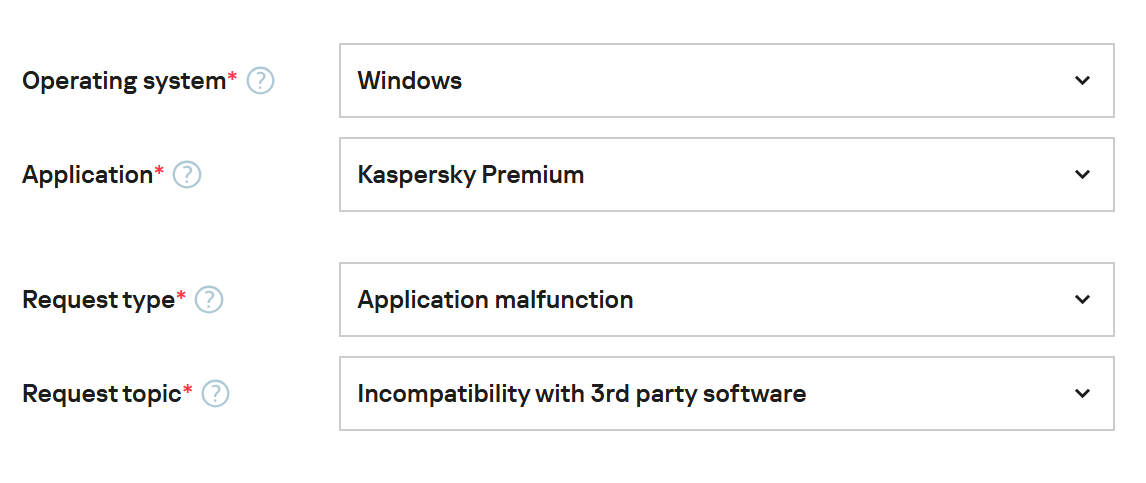Click the Application malfunction selection text
The height and width of the screenshot is (483, 1146).
pos(495,299)
